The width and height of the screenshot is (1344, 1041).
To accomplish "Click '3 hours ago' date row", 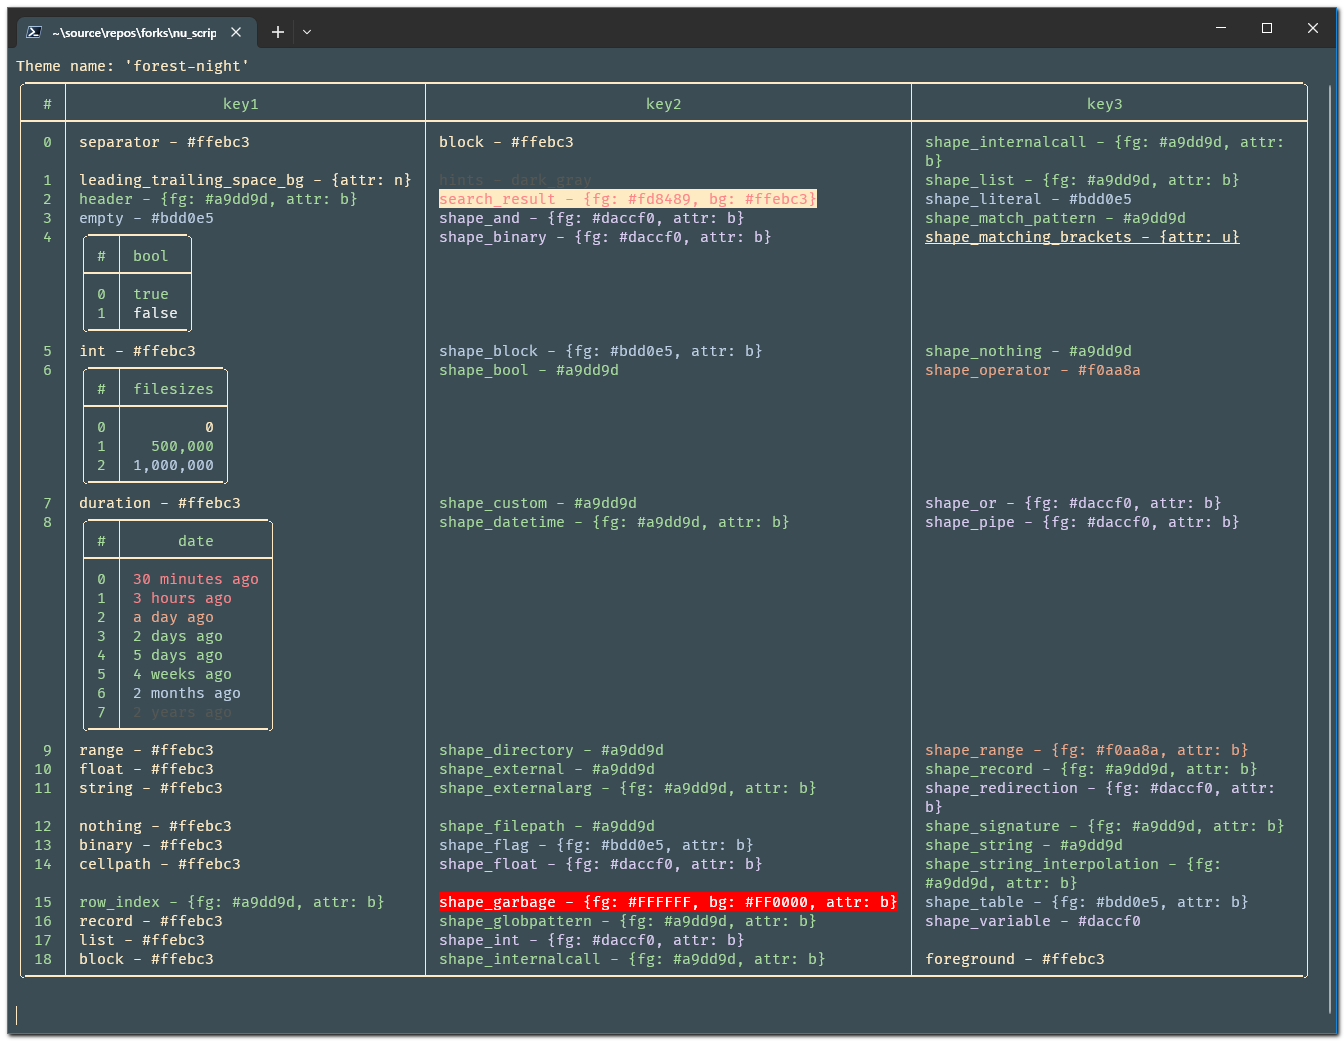I will tap(183, 598).
